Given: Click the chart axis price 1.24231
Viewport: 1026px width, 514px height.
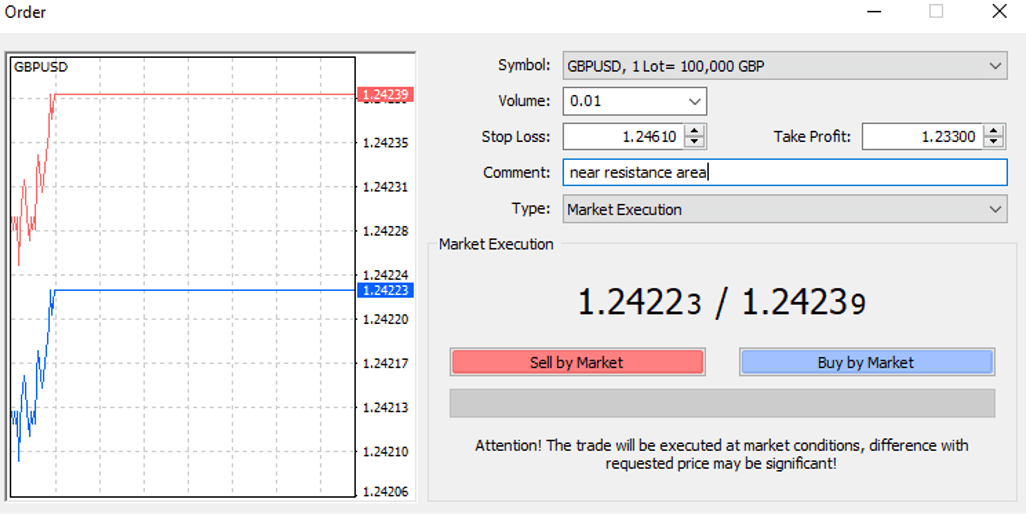Looking at the screenshot, I should coord(385,187).
